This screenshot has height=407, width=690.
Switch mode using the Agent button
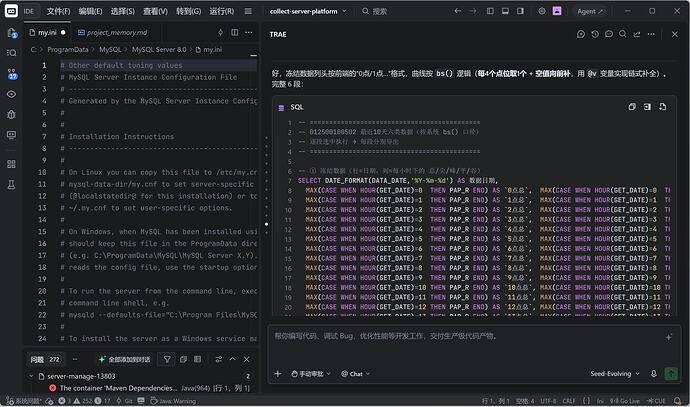[590, 11]
